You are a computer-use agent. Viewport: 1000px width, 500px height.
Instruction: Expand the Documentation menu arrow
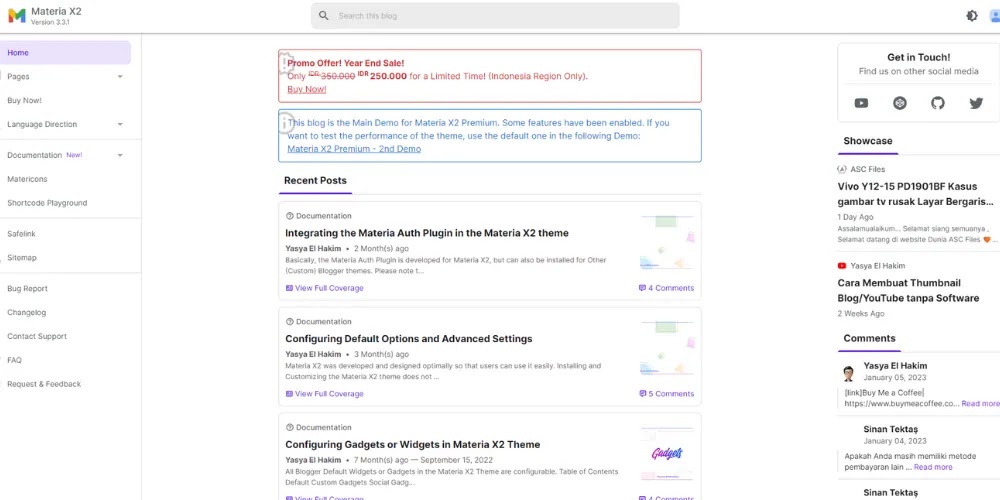tap(120, 156)
